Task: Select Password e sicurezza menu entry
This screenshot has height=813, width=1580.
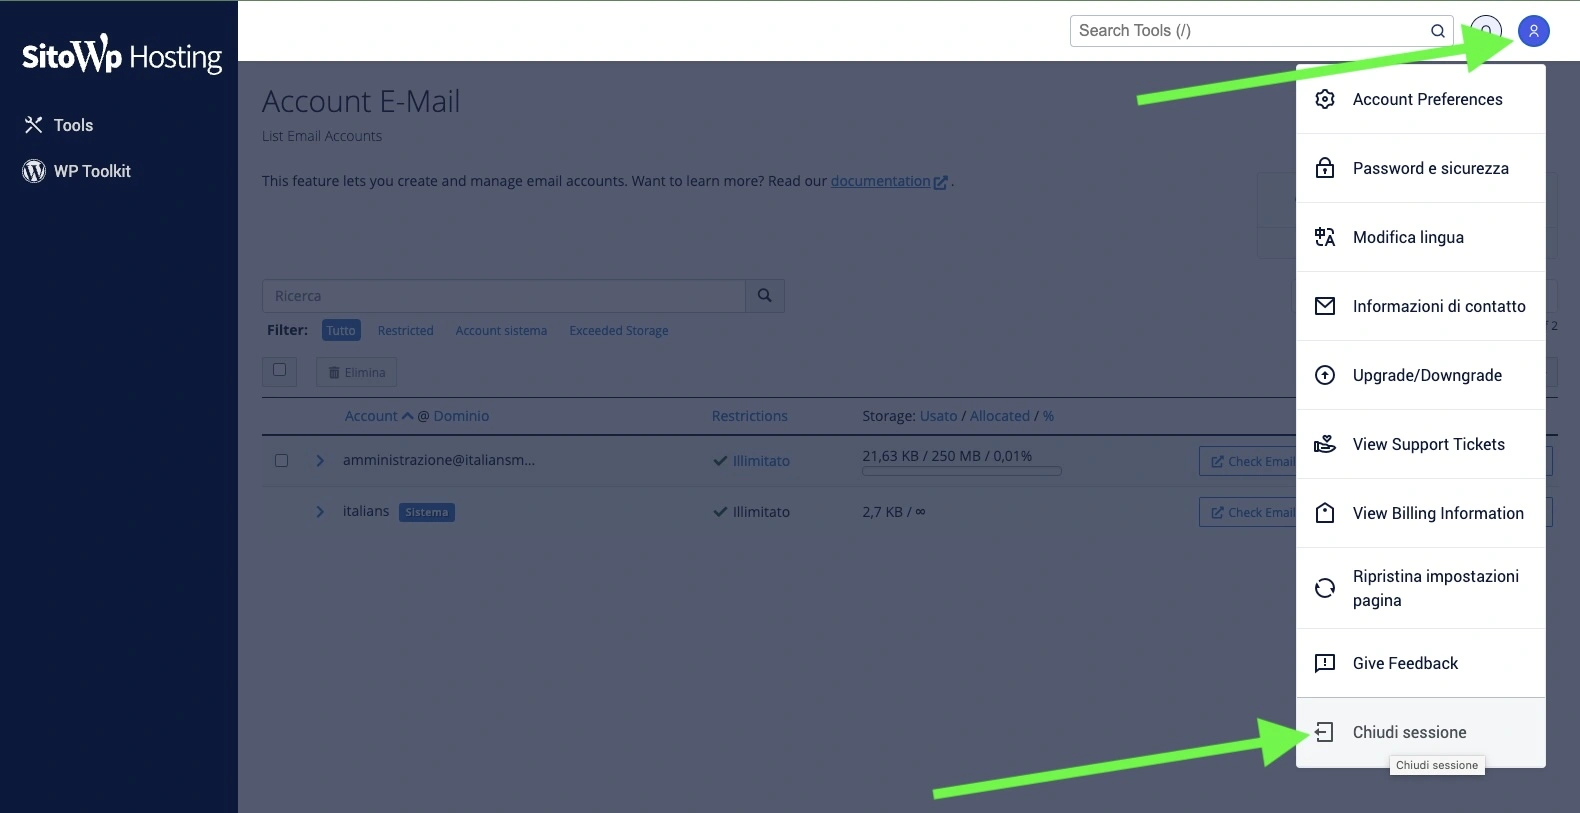Action: click(1421, 168)
